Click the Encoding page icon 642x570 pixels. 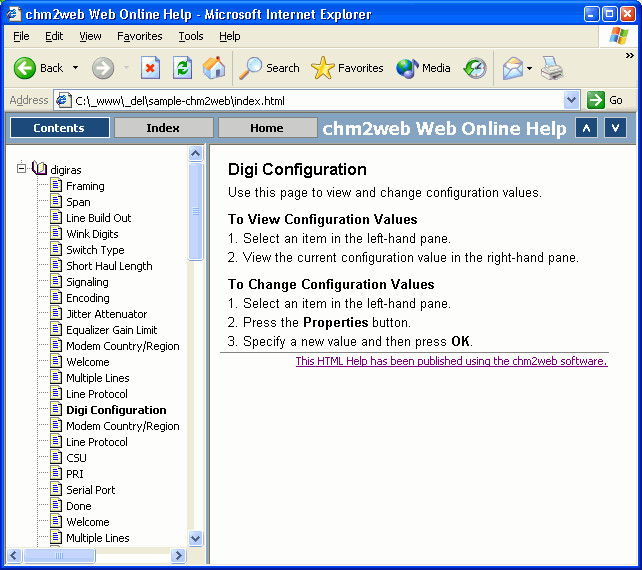[x=56, y=297]
